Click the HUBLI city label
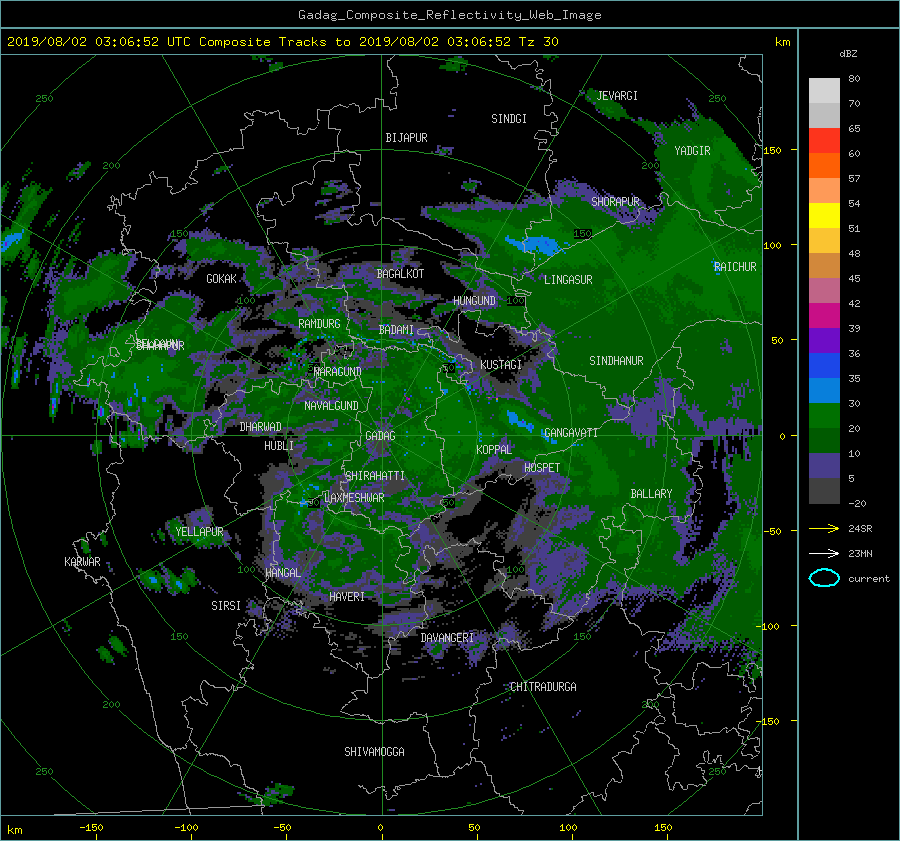This screenshot has width=900, height=841. (x=279, y=446)
